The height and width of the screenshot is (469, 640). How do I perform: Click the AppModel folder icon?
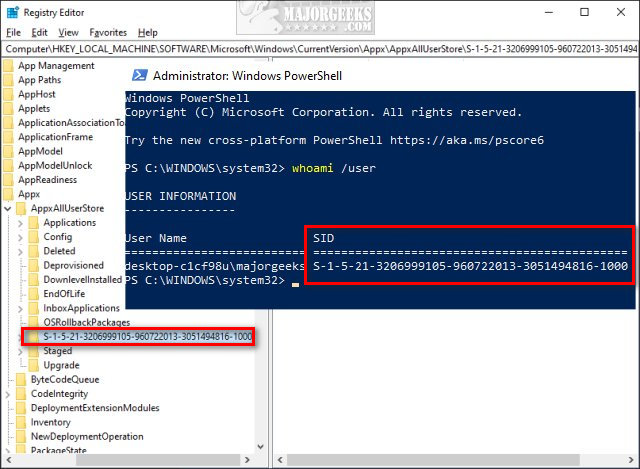pyautogui.click(x=9, y=151)
